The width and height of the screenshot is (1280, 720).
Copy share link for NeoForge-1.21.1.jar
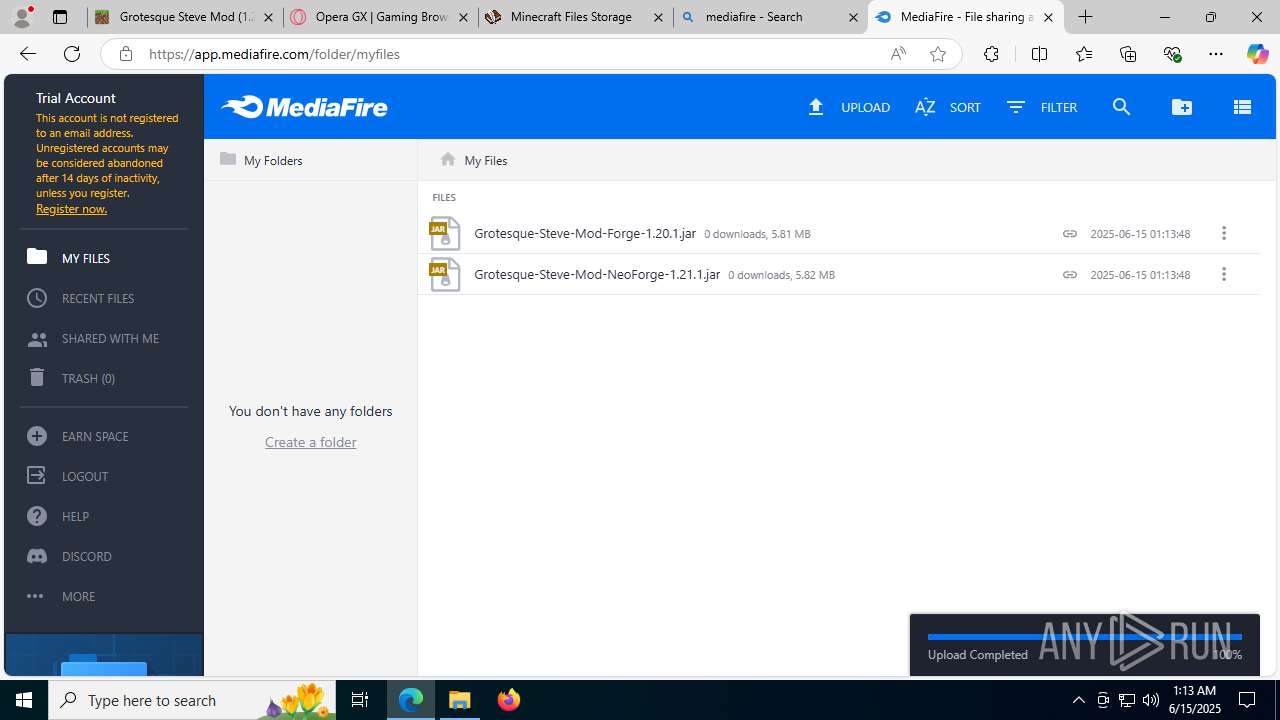click(1069, 274)
